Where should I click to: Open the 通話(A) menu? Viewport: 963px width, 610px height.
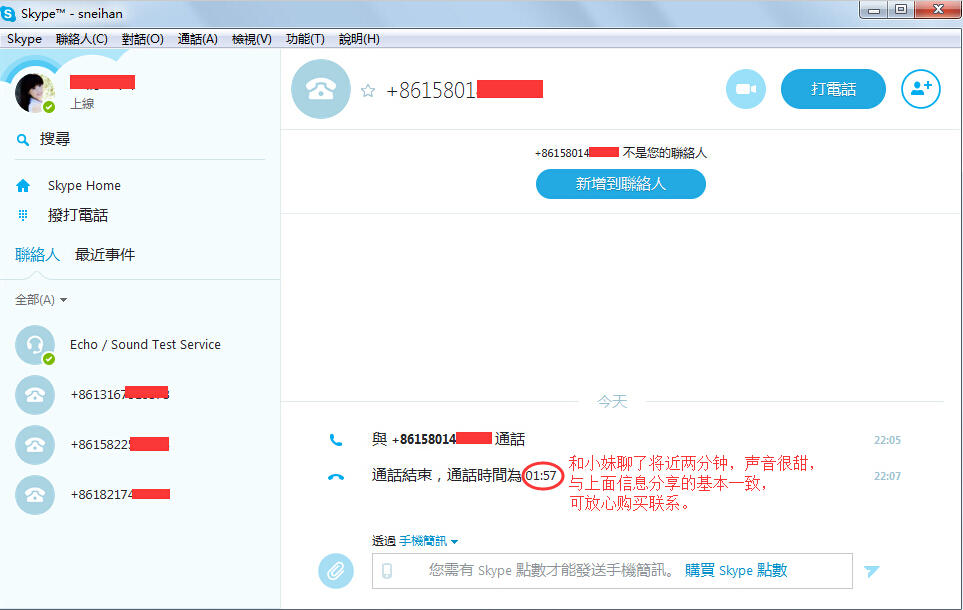click(198, 39)
